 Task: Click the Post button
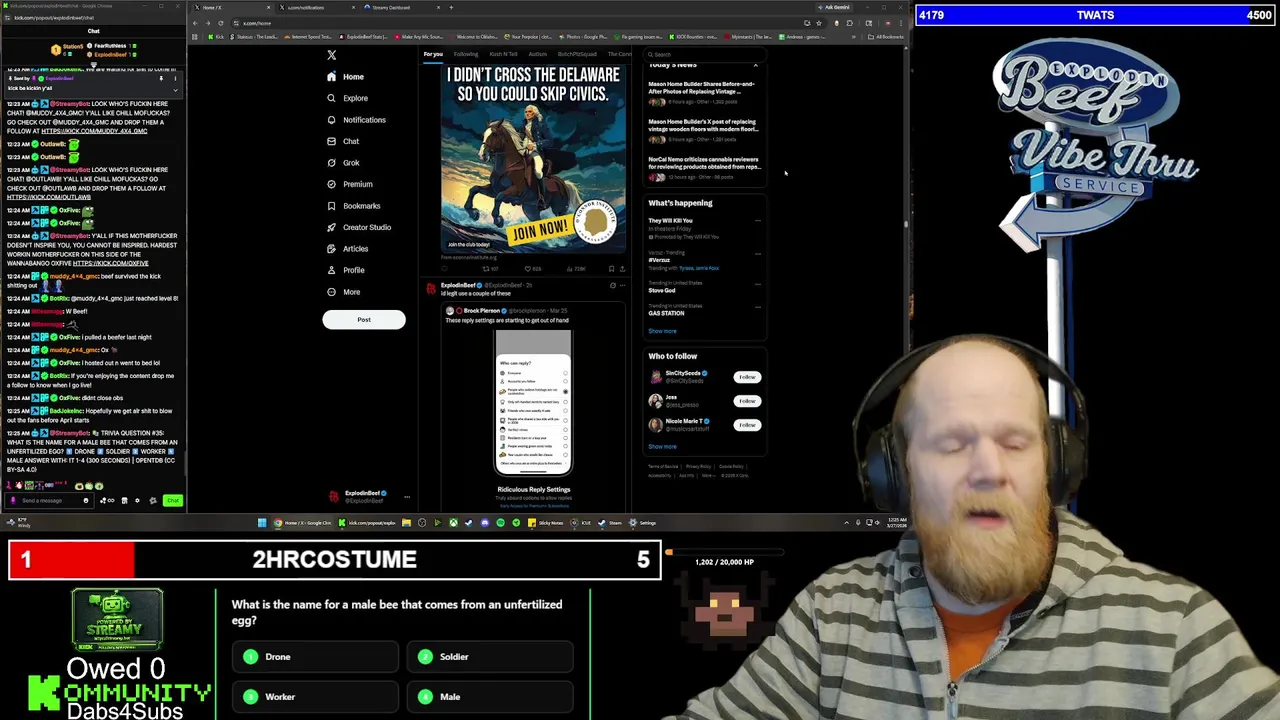pos(364,320)
